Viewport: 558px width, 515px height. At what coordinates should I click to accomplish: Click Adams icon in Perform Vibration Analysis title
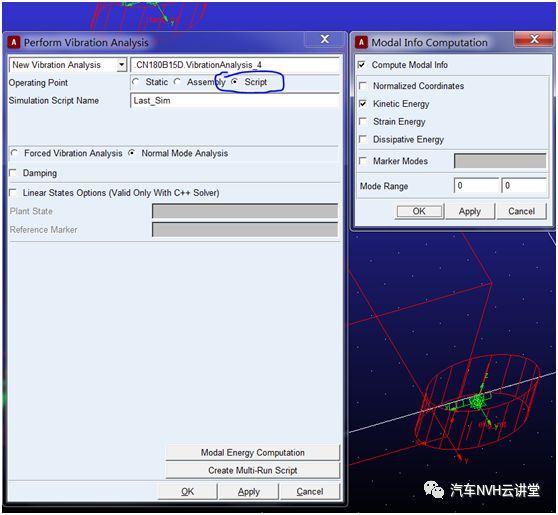coord(14,43)
